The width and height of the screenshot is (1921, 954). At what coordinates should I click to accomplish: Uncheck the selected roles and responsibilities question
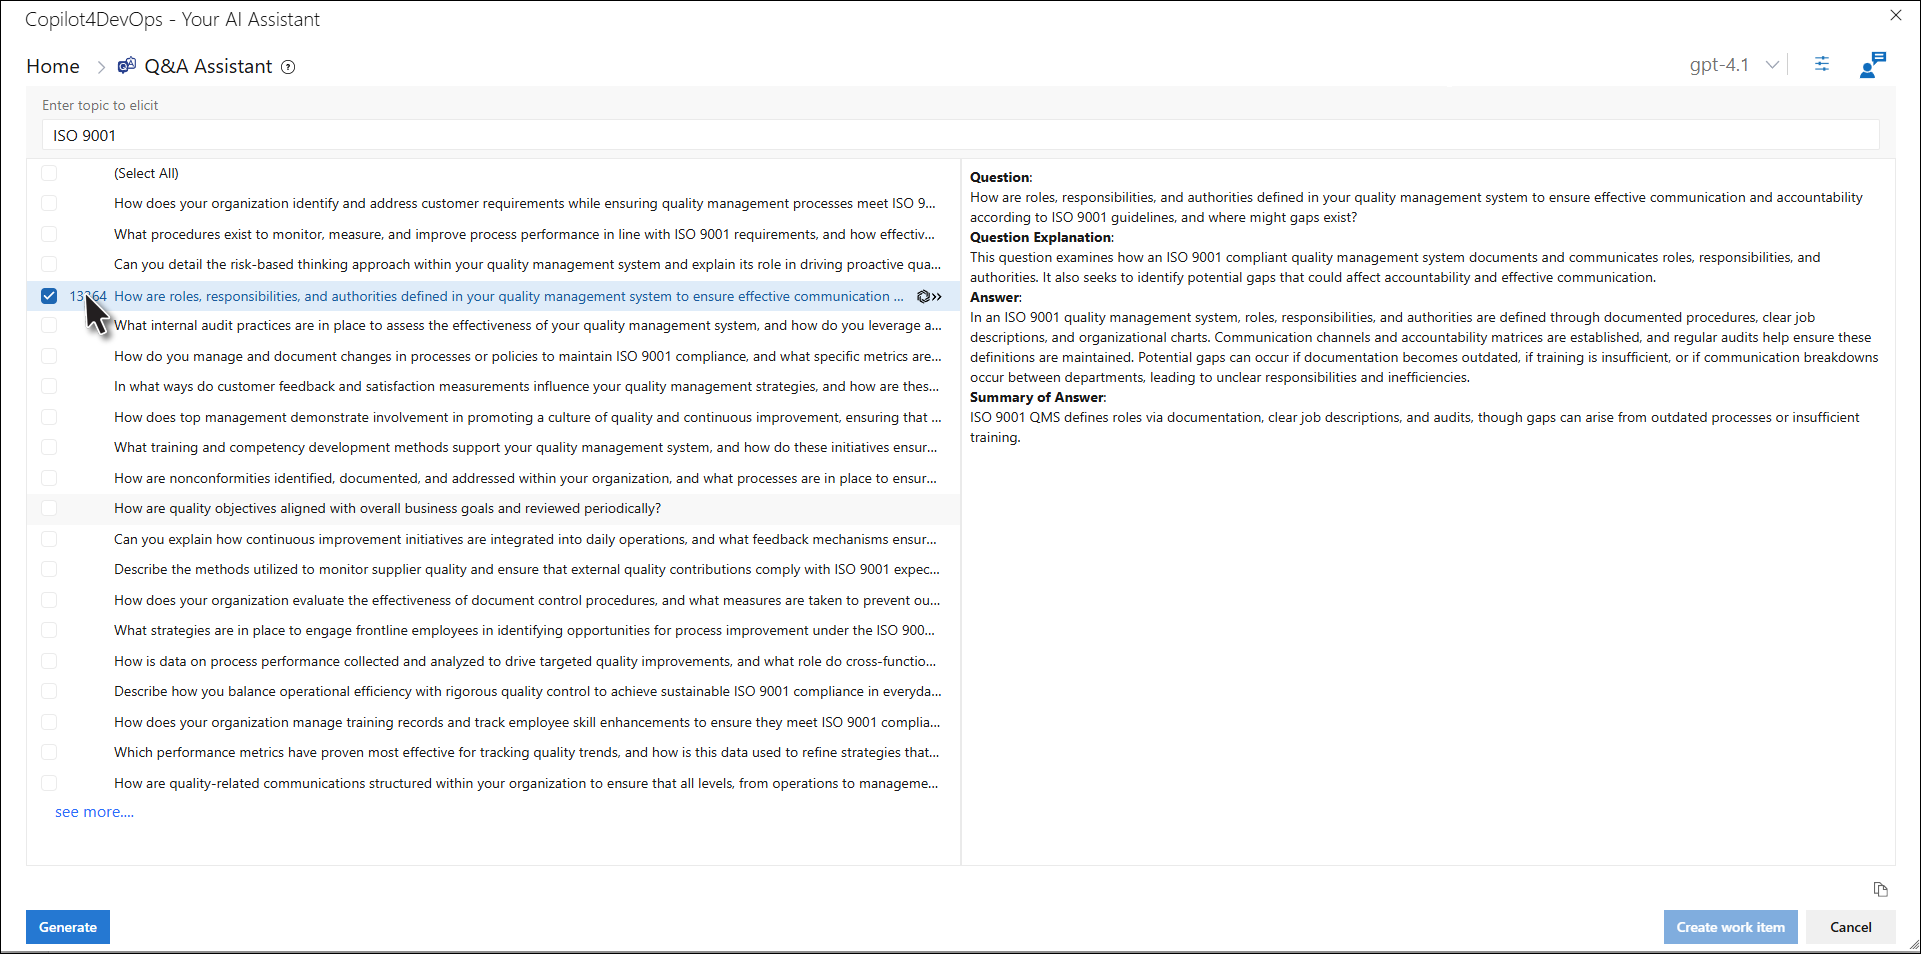[49, 296]
